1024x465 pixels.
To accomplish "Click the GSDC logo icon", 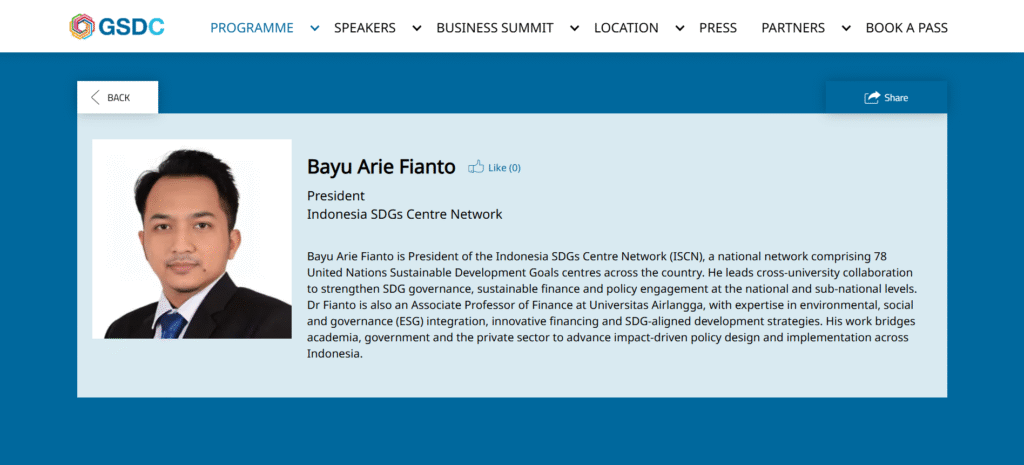I will pyautogui.click(x=82, y=27).
